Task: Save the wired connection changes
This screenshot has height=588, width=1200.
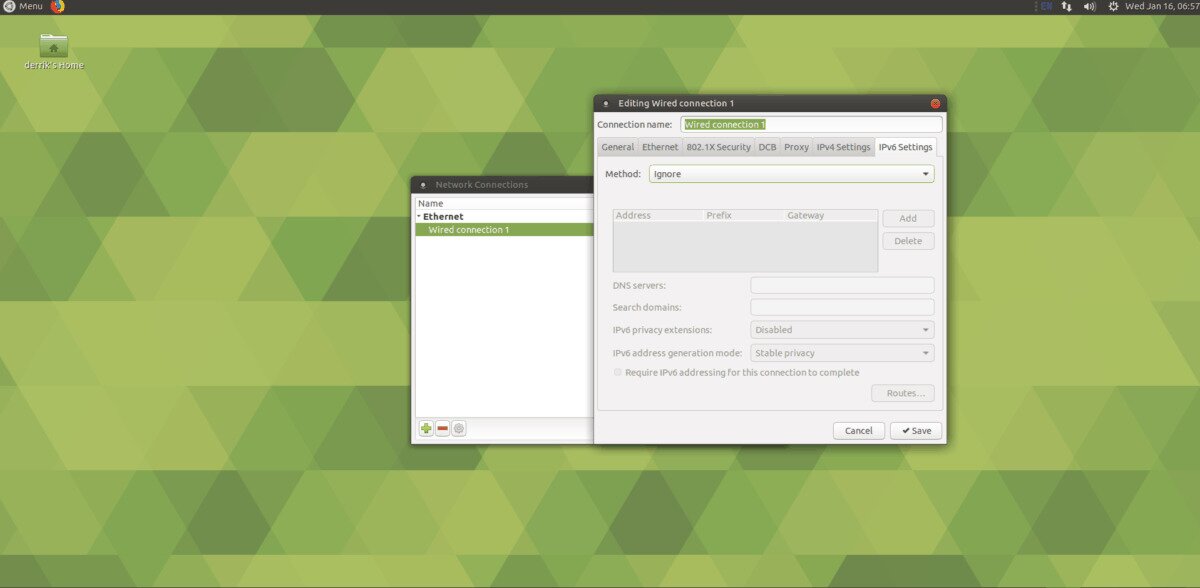Action: click(915, 431)
